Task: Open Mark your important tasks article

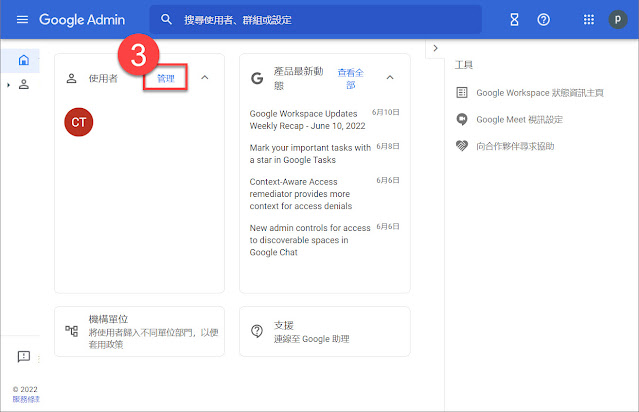Action: point(310,154)
